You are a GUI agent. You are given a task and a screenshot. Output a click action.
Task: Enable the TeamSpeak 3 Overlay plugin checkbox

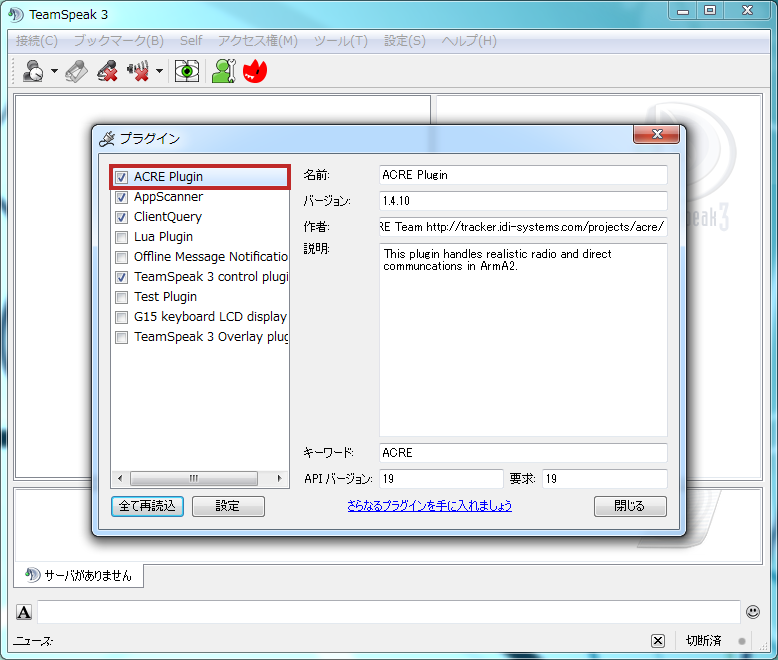tap(122, 337)
